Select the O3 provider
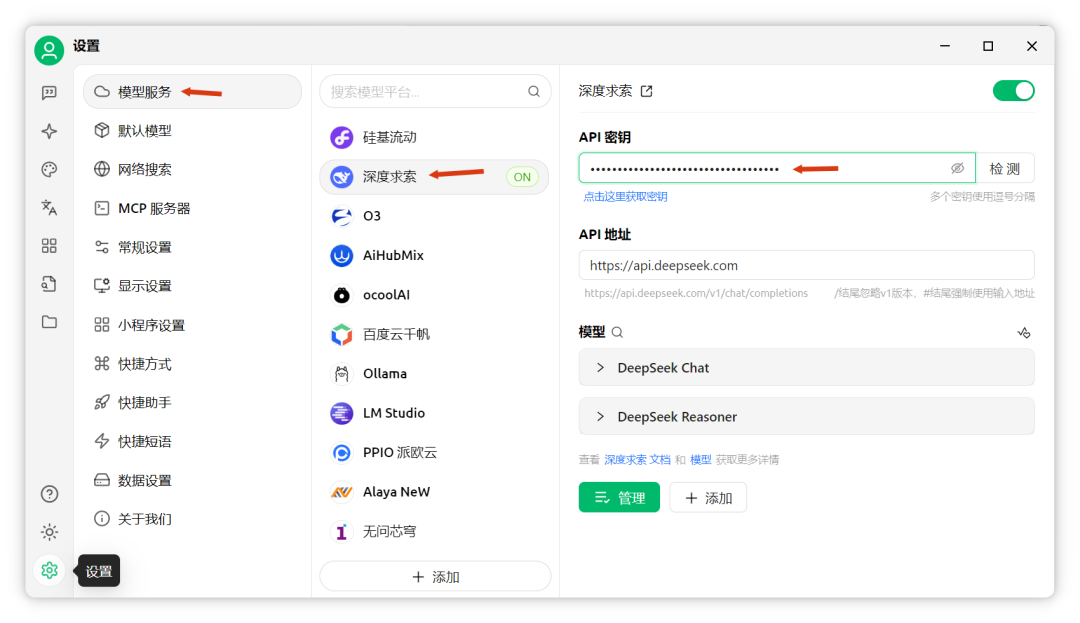 435,216
